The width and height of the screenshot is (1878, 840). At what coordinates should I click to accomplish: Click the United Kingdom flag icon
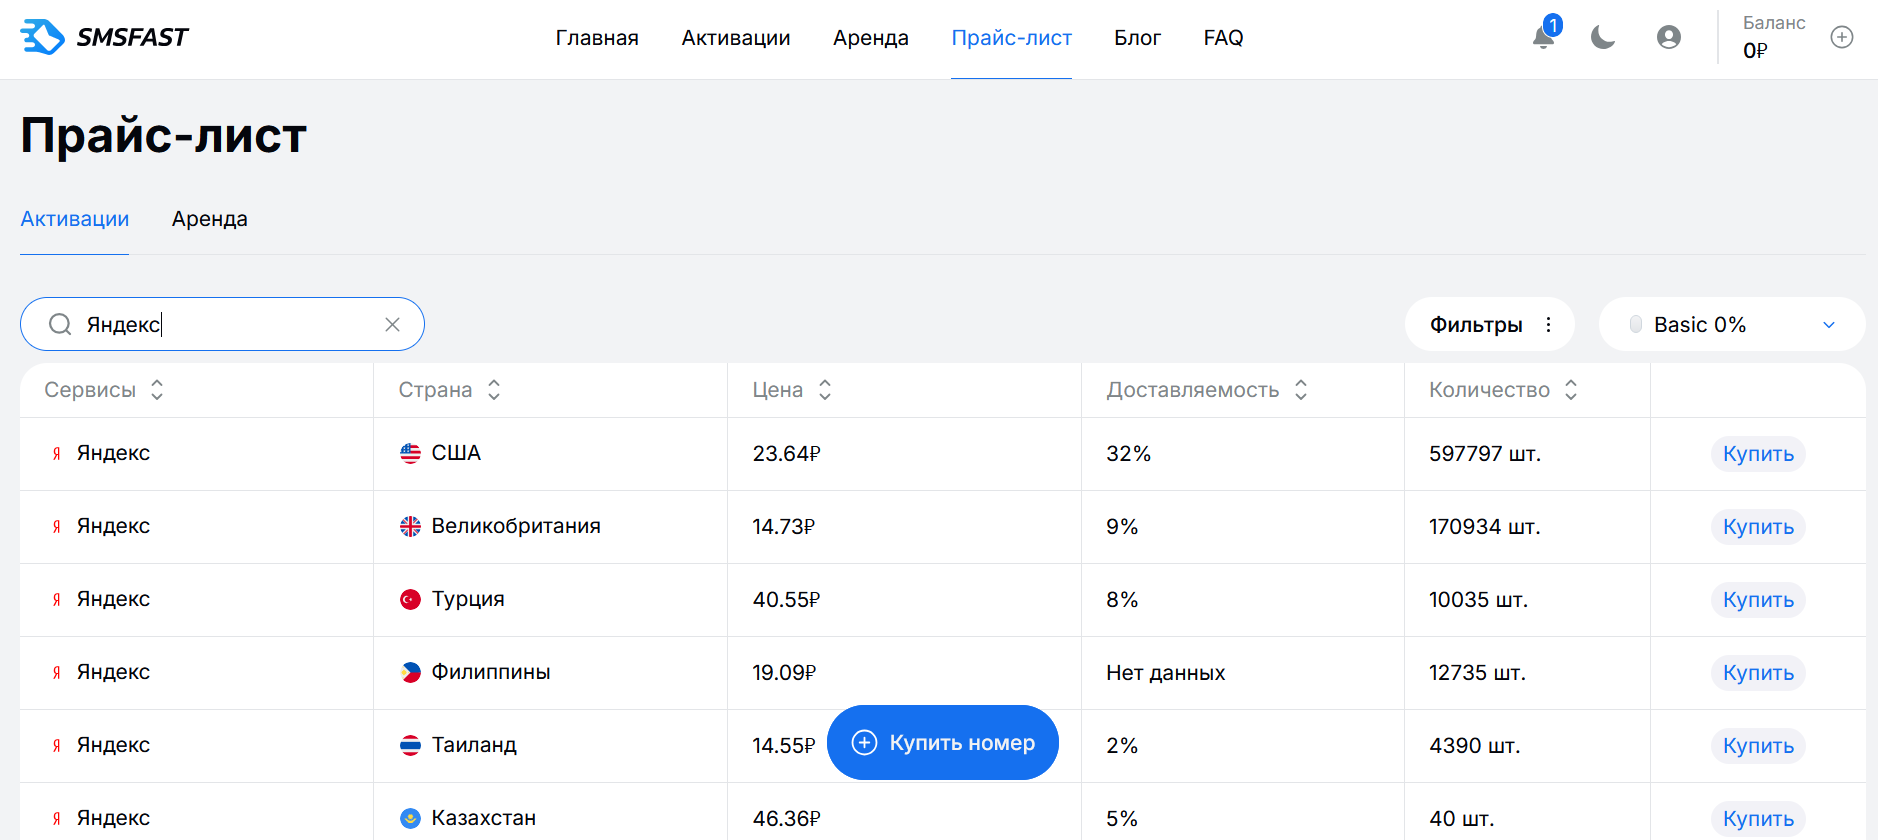pos(410,526)
